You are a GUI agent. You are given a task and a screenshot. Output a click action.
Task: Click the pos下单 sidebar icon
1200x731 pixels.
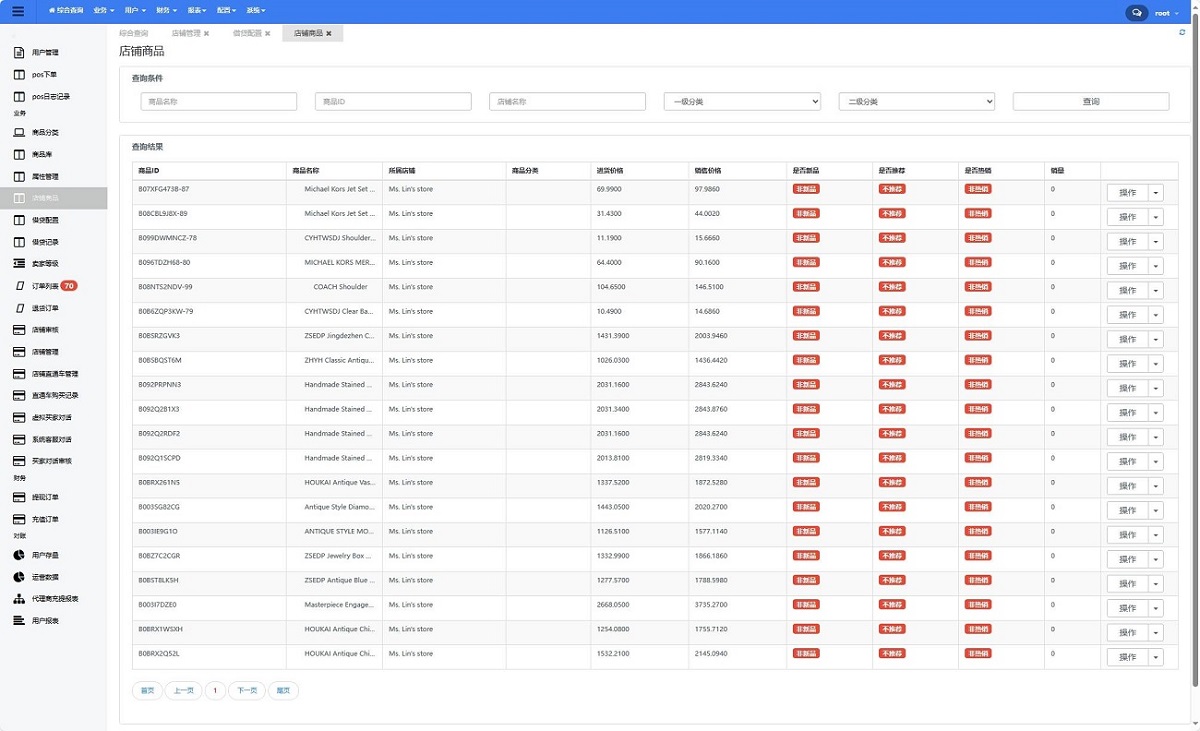click(x=19, y=75)
